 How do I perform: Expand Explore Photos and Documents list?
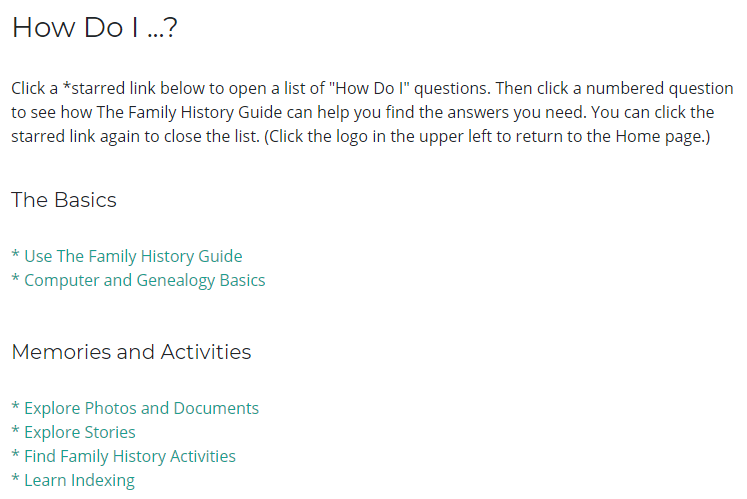141,408
